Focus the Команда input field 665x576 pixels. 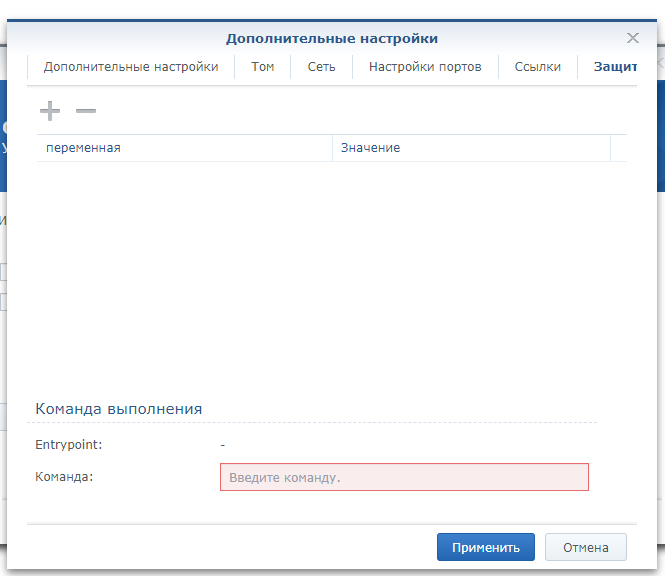pos(404,477)
